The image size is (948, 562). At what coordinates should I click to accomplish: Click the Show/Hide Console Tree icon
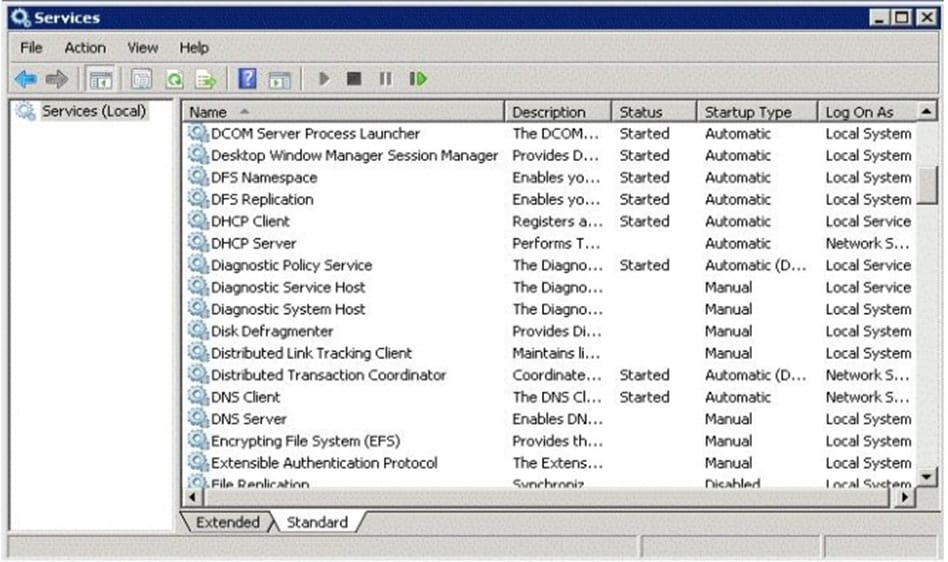click(100, 79)
